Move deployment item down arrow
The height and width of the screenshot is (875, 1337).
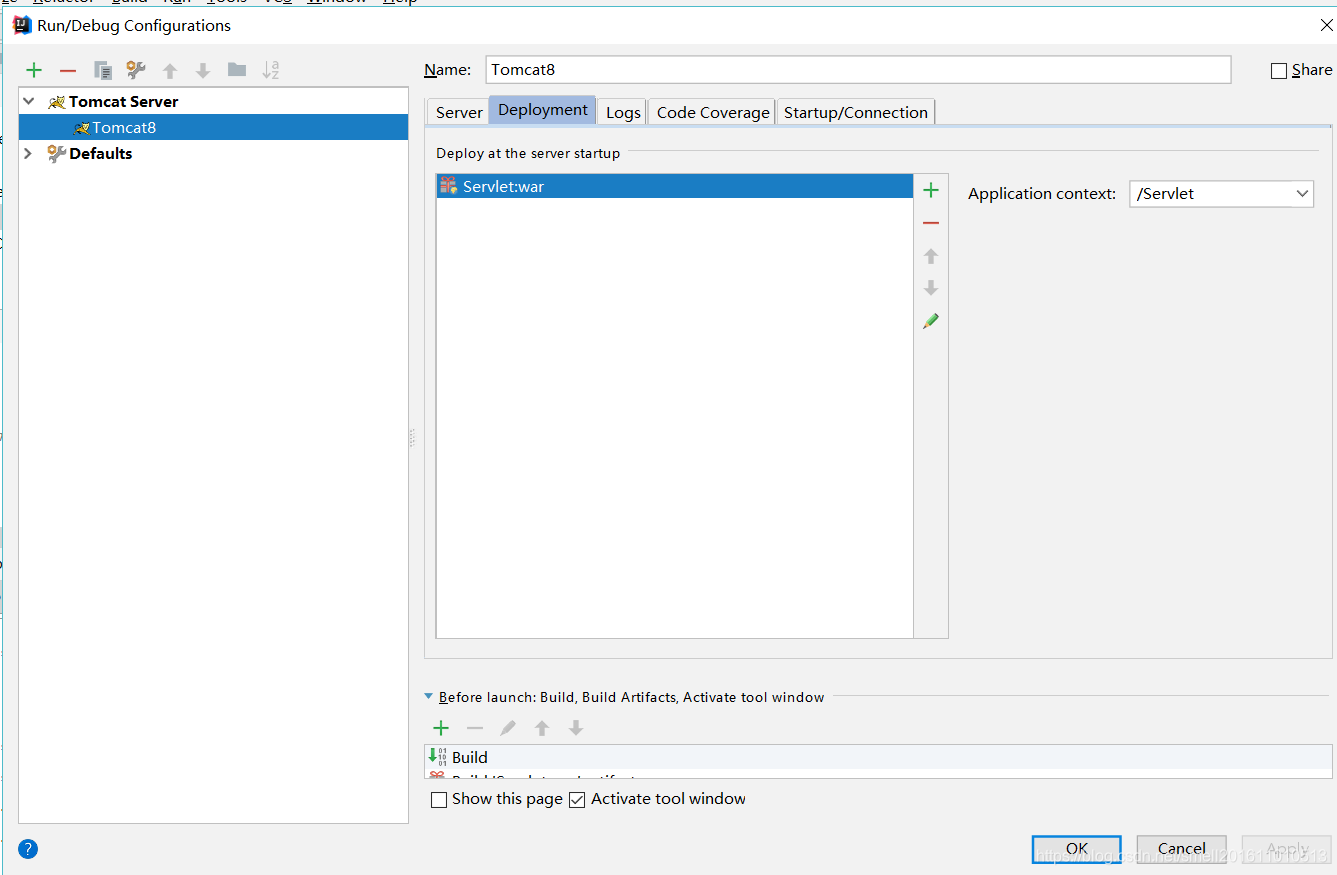(x=931, y=288)
